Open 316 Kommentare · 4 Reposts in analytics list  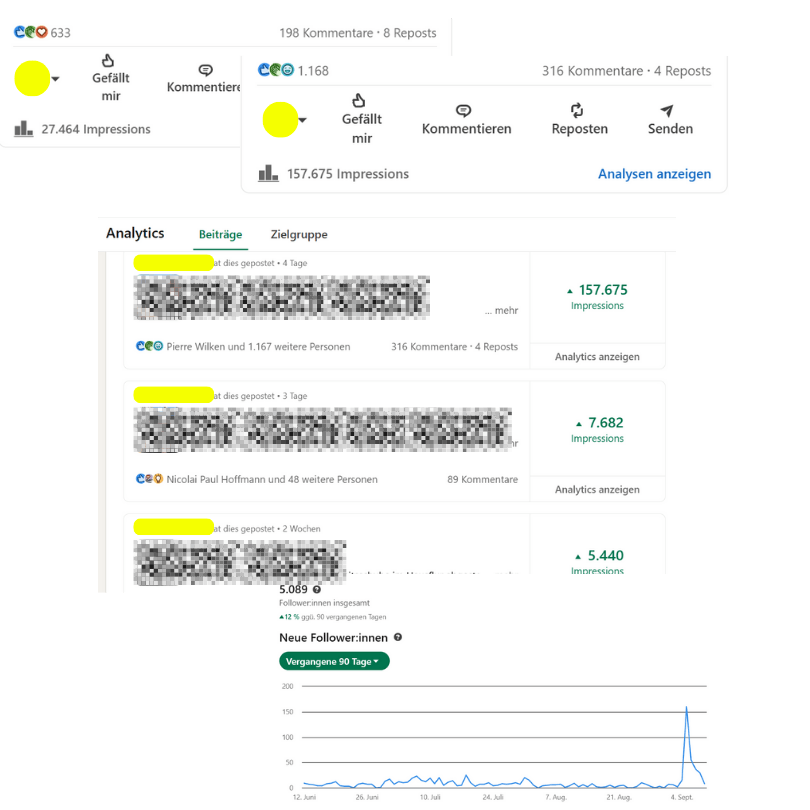point(454,347)
